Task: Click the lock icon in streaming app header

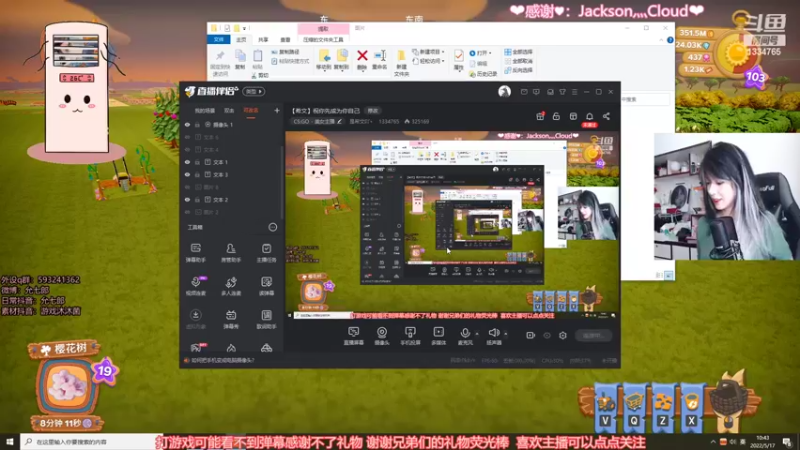Action: (556, 116)
